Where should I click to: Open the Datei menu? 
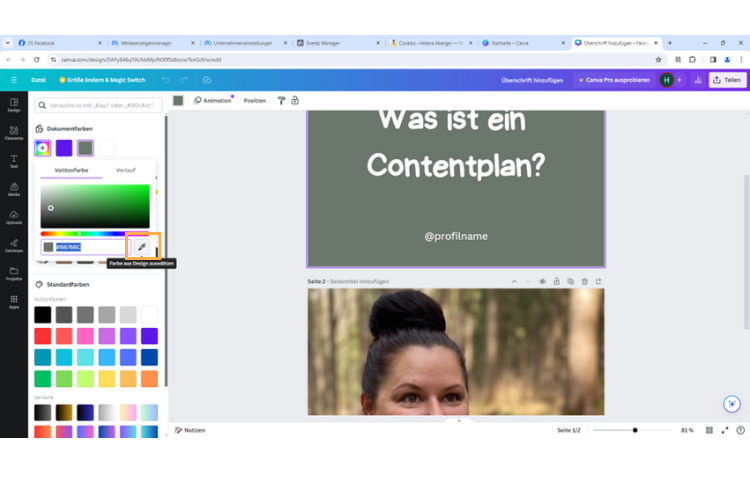point(38,80)
